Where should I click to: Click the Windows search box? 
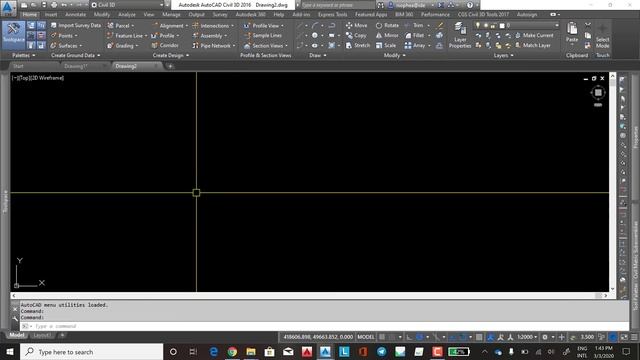click(91, 352)
